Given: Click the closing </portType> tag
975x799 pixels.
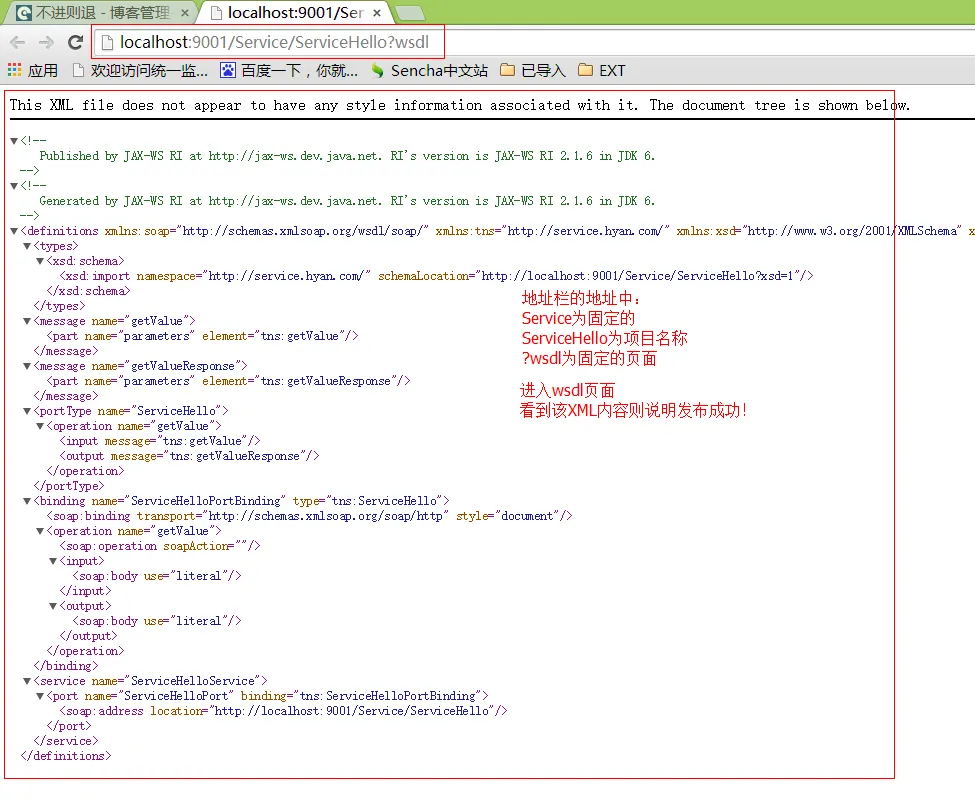Looking at the screenshot, I should pyautogui.click(x=69, y=486).
